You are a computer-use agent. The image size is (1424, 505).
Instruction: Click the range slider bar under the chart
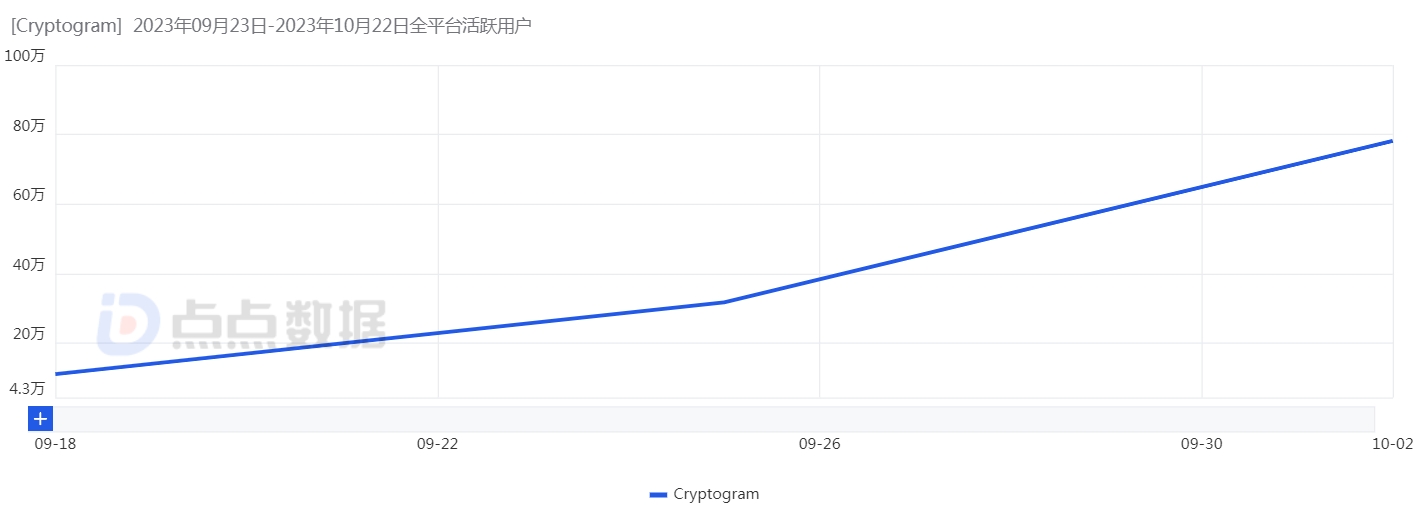[714, 419]
